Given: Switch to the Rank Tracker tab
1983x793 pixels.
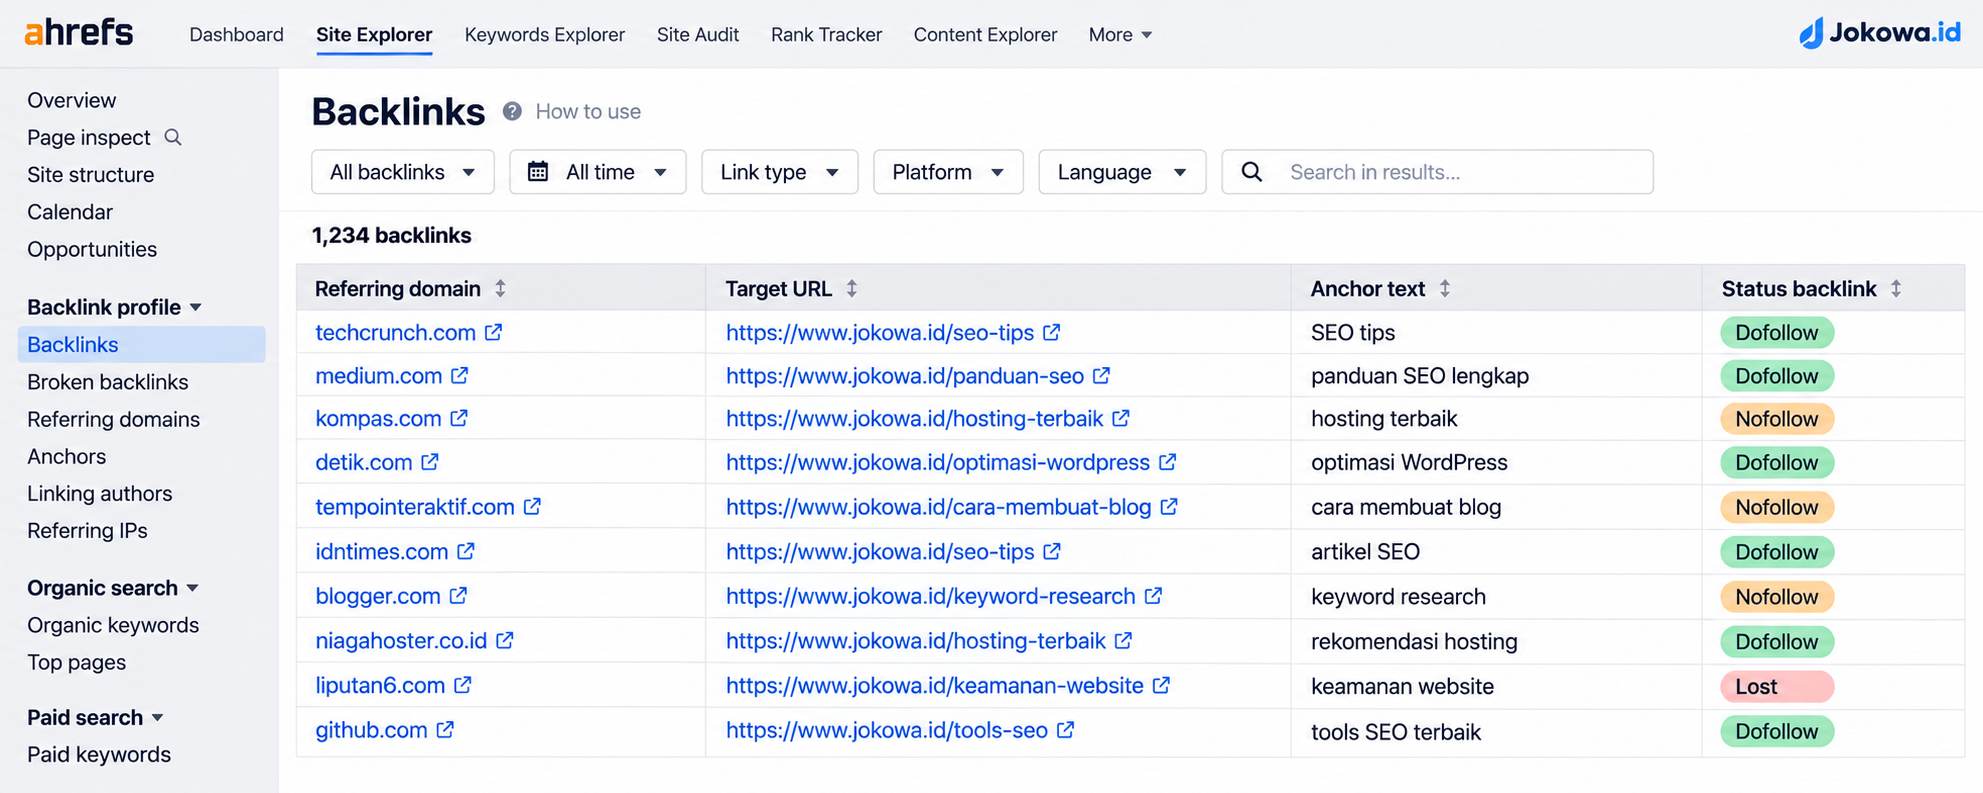Looking at the screenshot, I should pyautogui.click(x=826, y=34).
